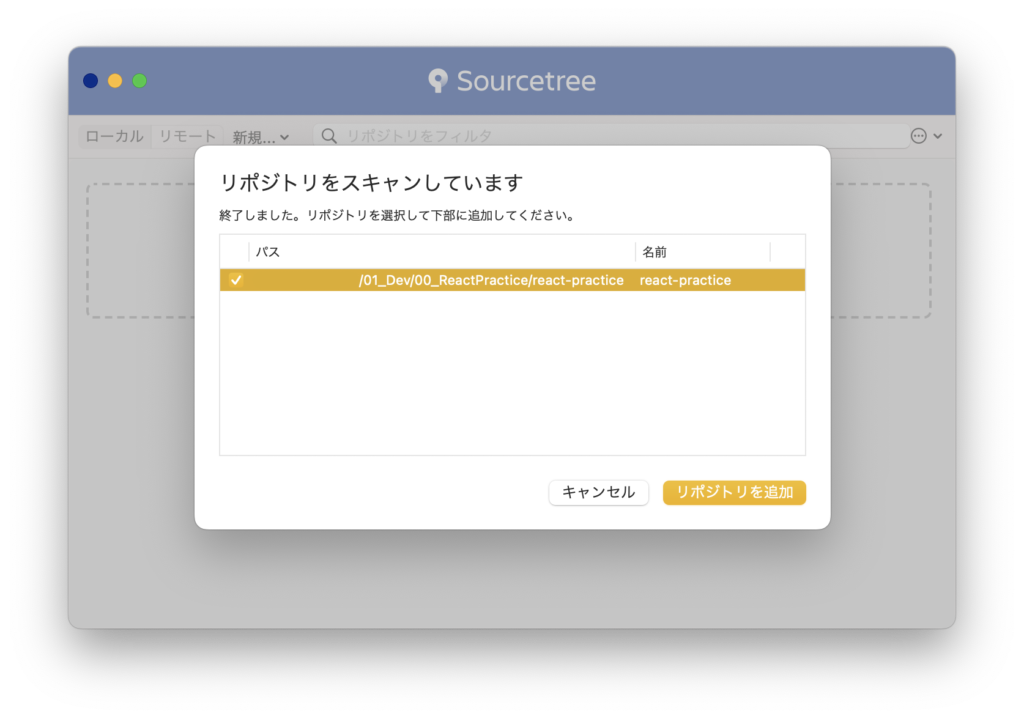The height and width of the screenshot is (719, 1024).
Task: Expand the chevron next to the options icon
Action: click(938, 136)
